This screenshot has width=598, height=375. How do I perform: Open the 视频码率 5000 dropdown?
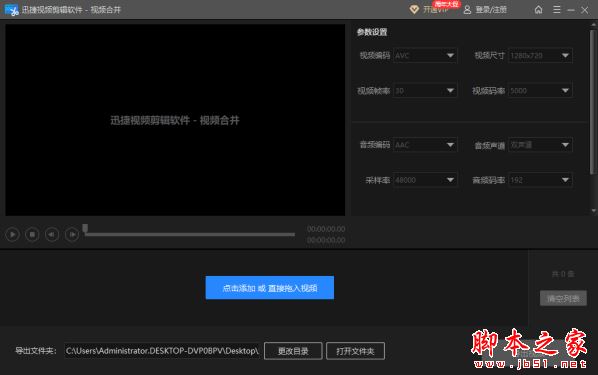(x=540, y=91)
